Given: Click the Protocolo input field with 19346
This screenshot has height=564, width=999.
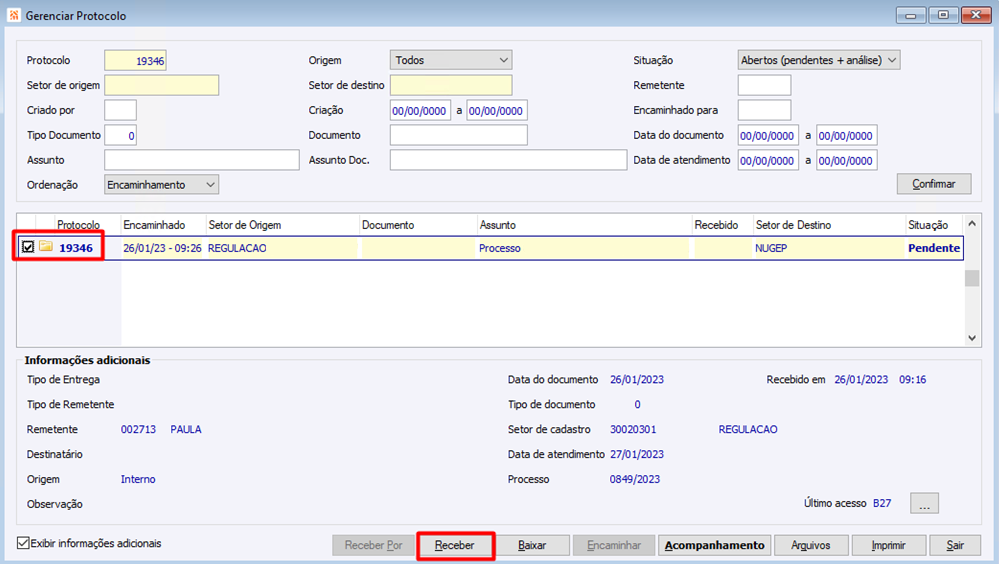Looking at the screenshot, I should [x=135, y=61].
